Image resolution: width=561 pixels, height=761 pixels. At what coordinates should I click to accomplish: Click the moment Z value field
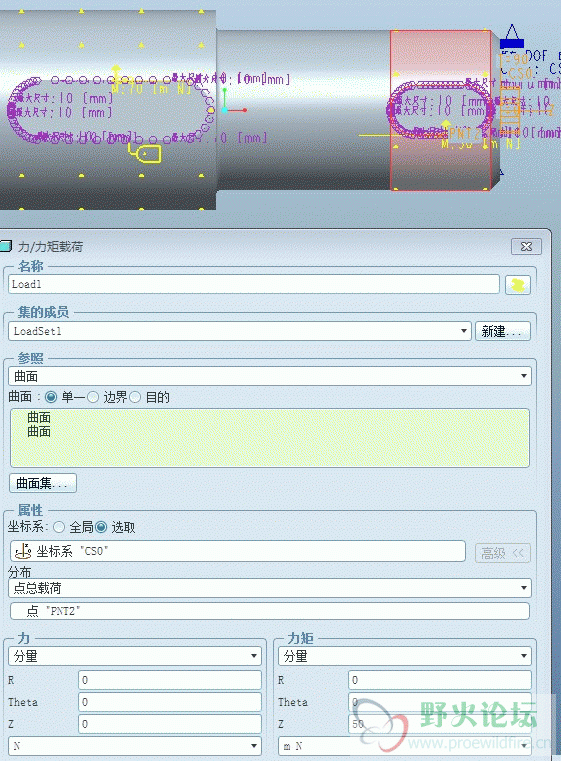click(440, 724)
